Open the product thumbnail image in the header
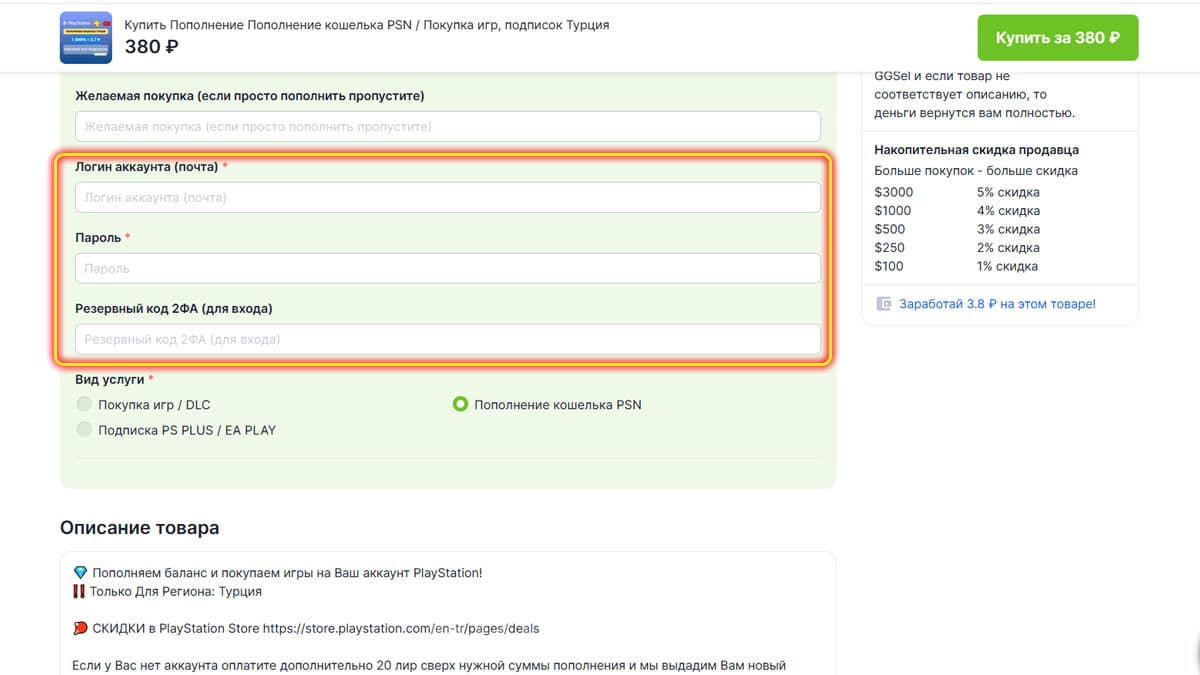Screen dimensions: 1200x675 (x=86, y=38)
